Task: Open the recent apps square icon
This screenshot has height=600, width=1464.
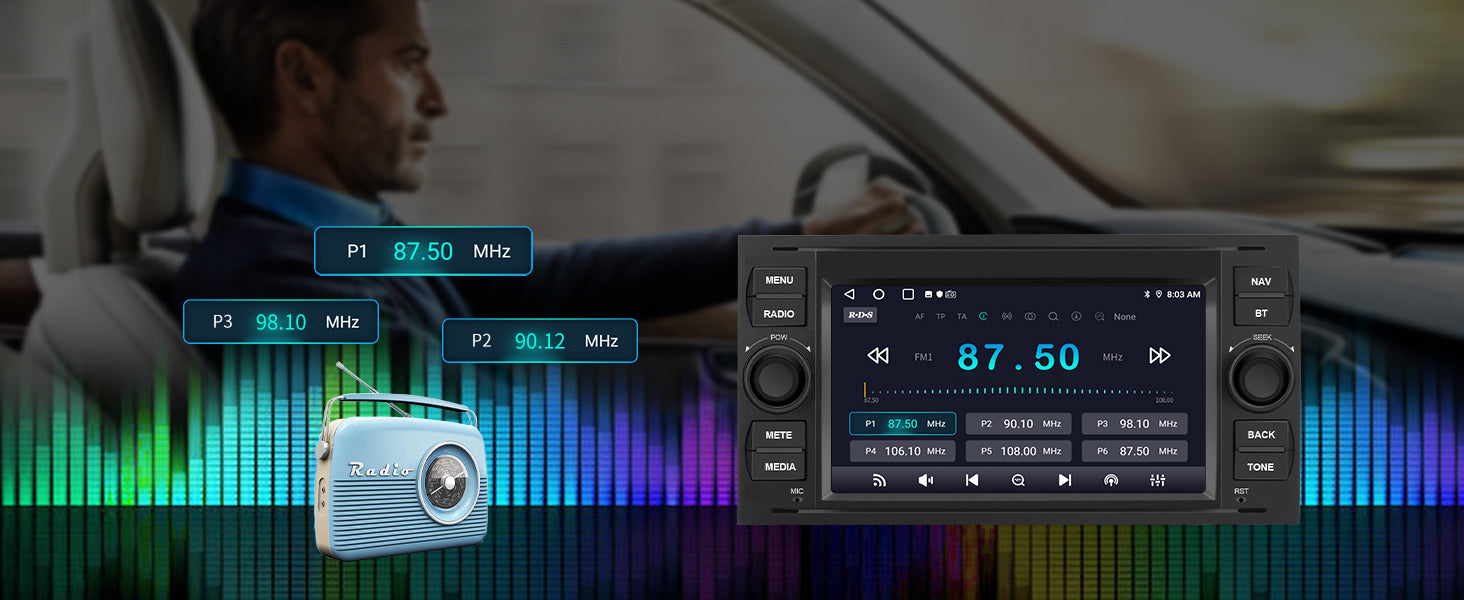Action: (x=908, y=294)
